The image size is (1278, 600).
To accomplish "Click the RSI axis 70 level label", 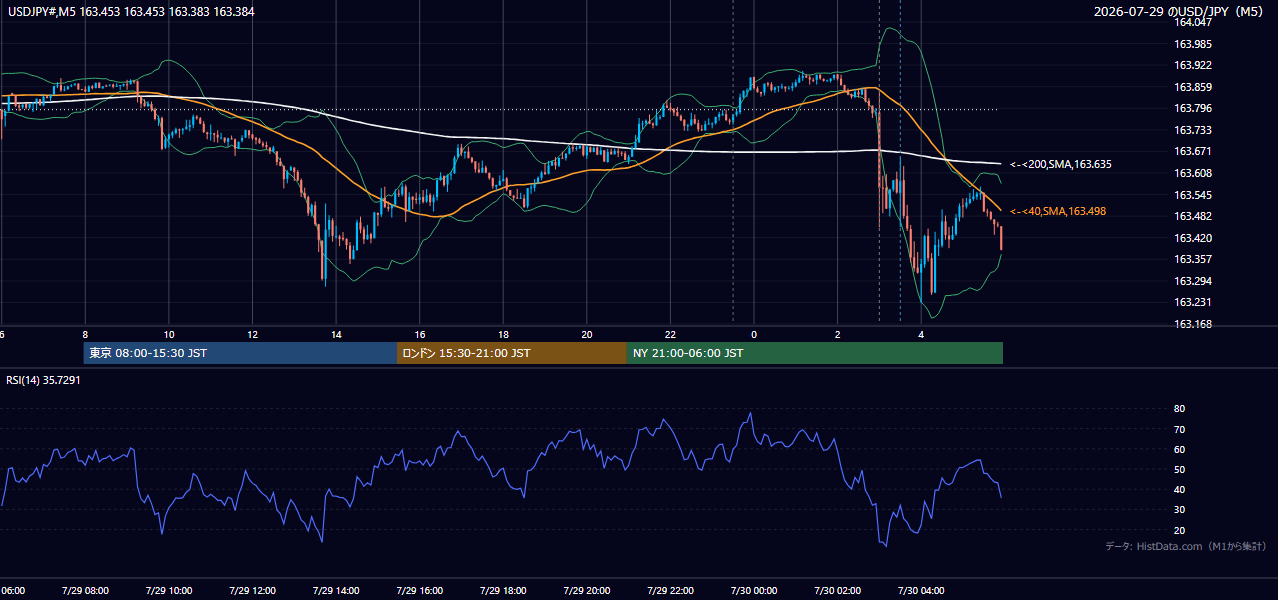I will 1179,429.
